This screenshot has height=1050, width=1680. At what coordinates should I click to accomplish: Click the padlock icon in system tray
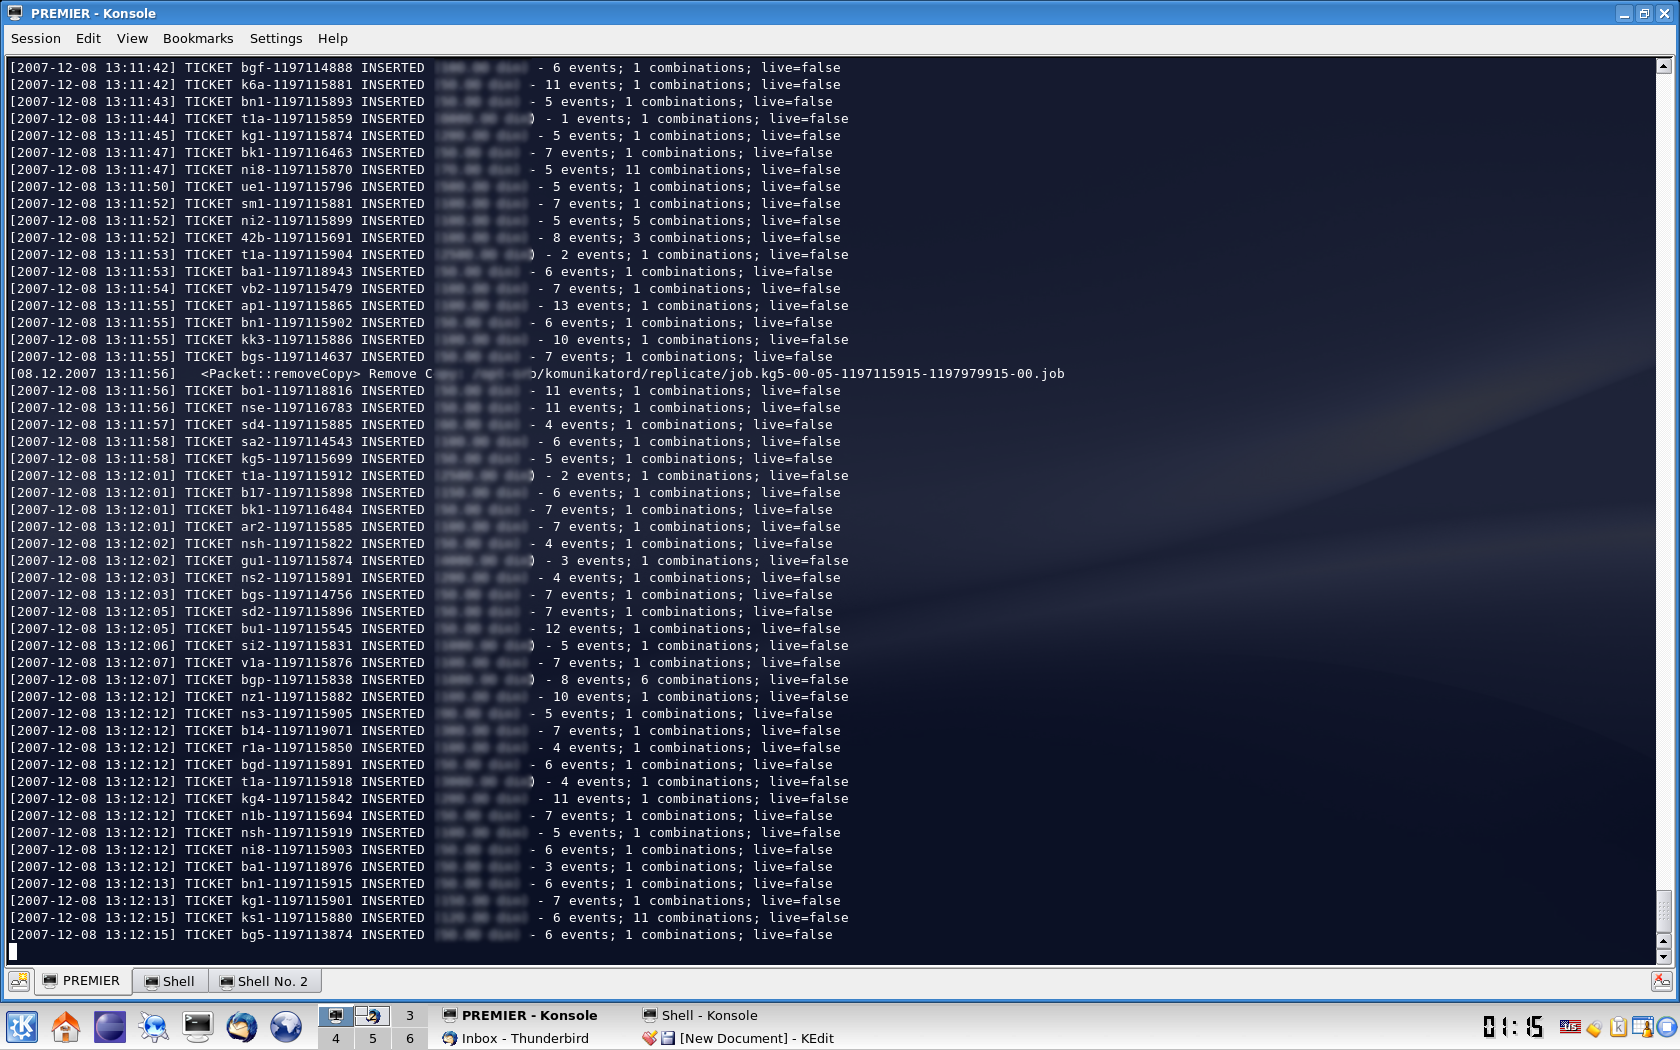[1594, 1028]
